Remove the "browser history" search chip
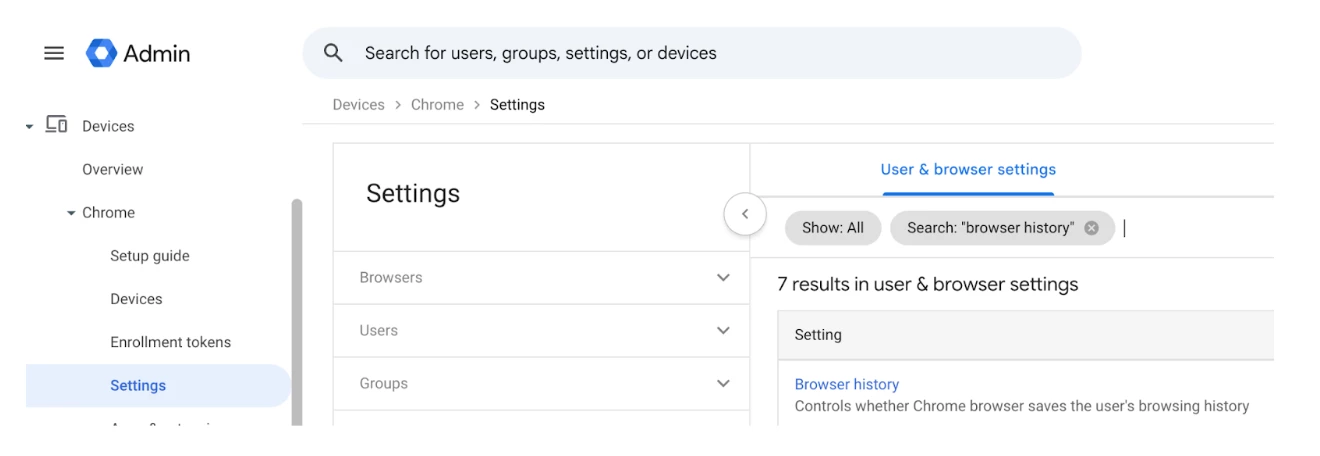Viewport: 1320px width, 456px height. point(1092,228)
